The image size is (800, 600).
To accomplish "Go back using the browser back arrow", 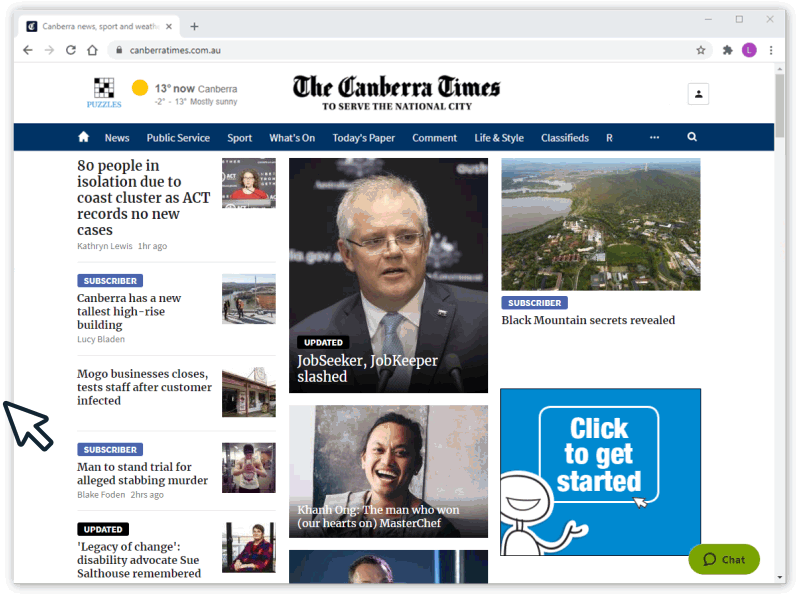I will (x=28, y=50).
